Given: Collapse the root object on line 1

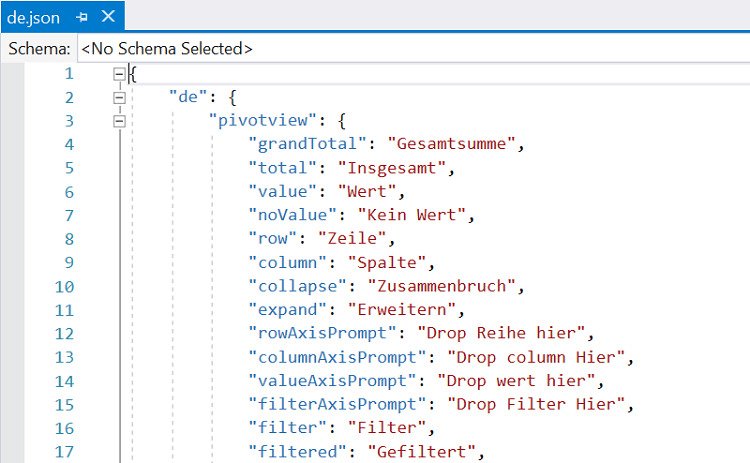Looking at the screenshot, I should (x=119, y=74).
